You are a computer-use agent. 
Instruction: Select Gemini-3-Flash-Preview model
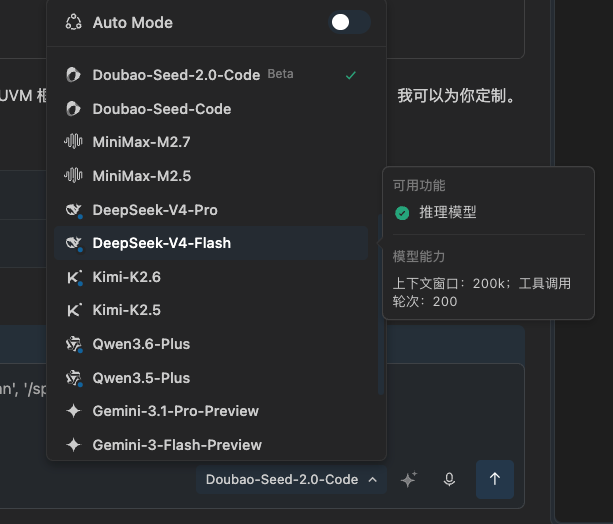tap(211, 445)
